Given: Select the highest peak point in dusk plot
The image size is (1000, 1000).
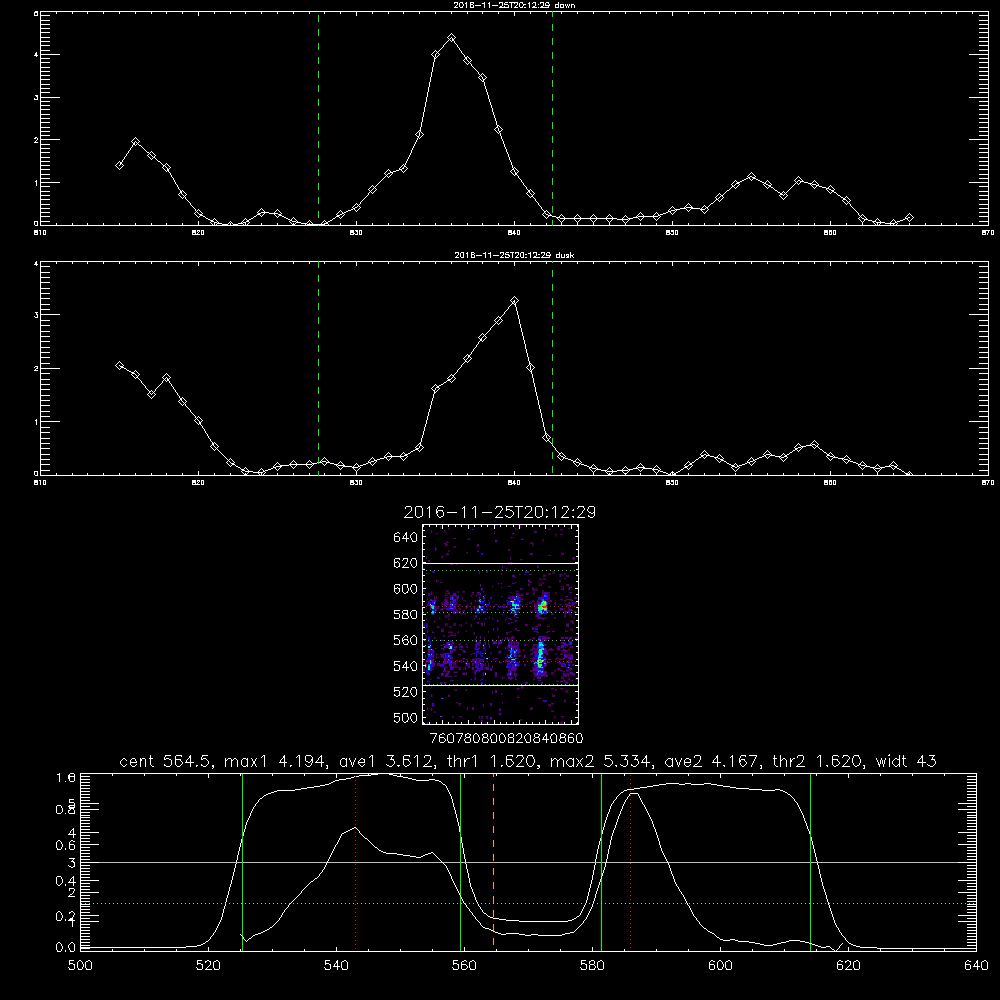Looking at the screenshot, I should tap(515, 300).
